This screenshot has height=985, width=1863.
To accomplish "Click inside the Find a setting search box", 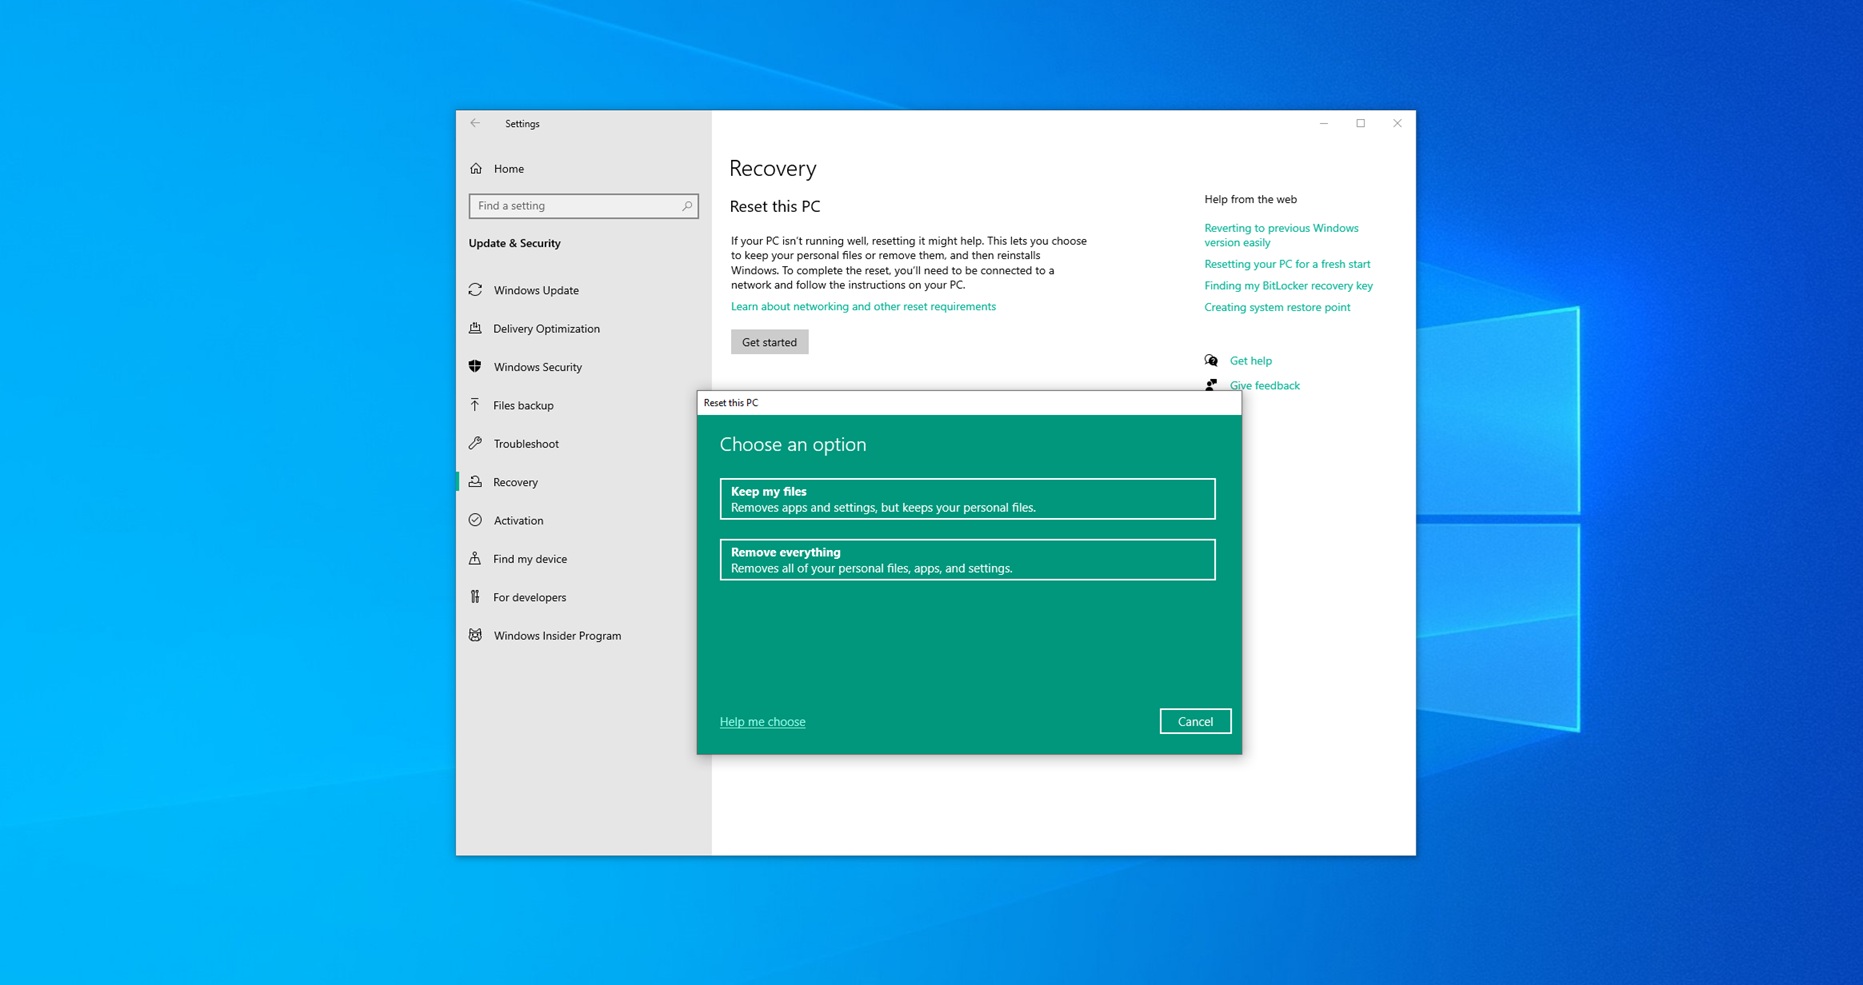I will pos(570,205).
